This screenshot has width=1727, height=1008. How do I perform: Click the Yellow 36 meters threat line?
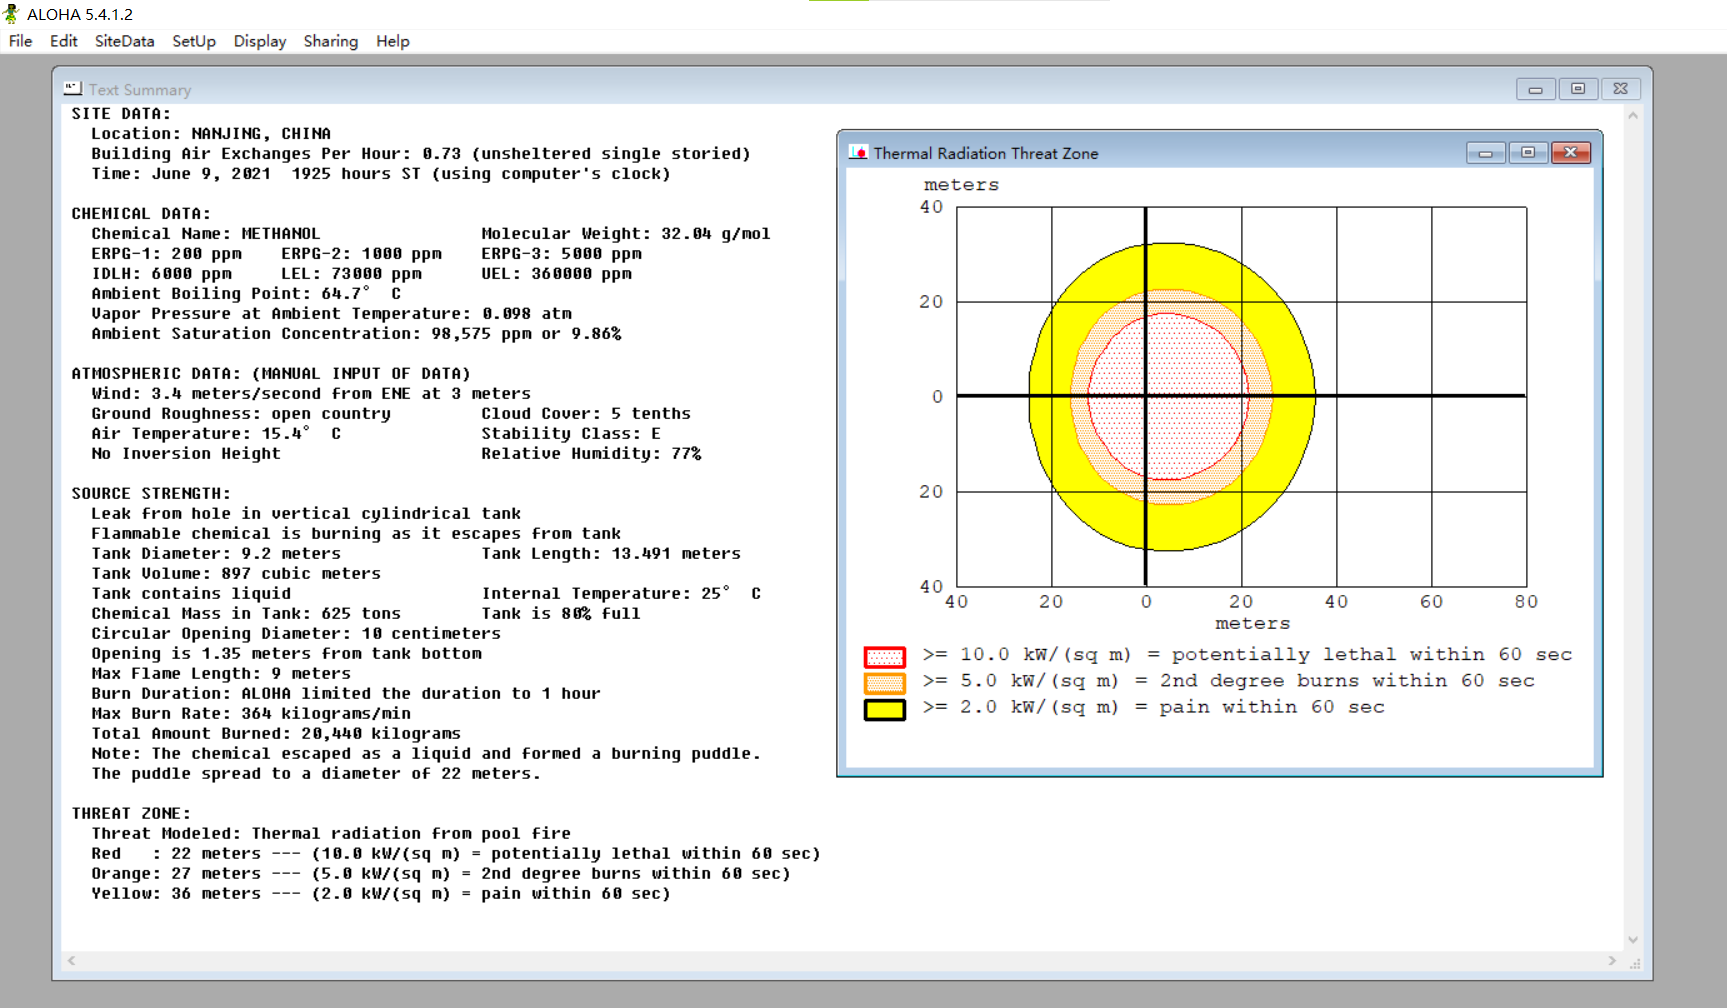click(381, 894)
